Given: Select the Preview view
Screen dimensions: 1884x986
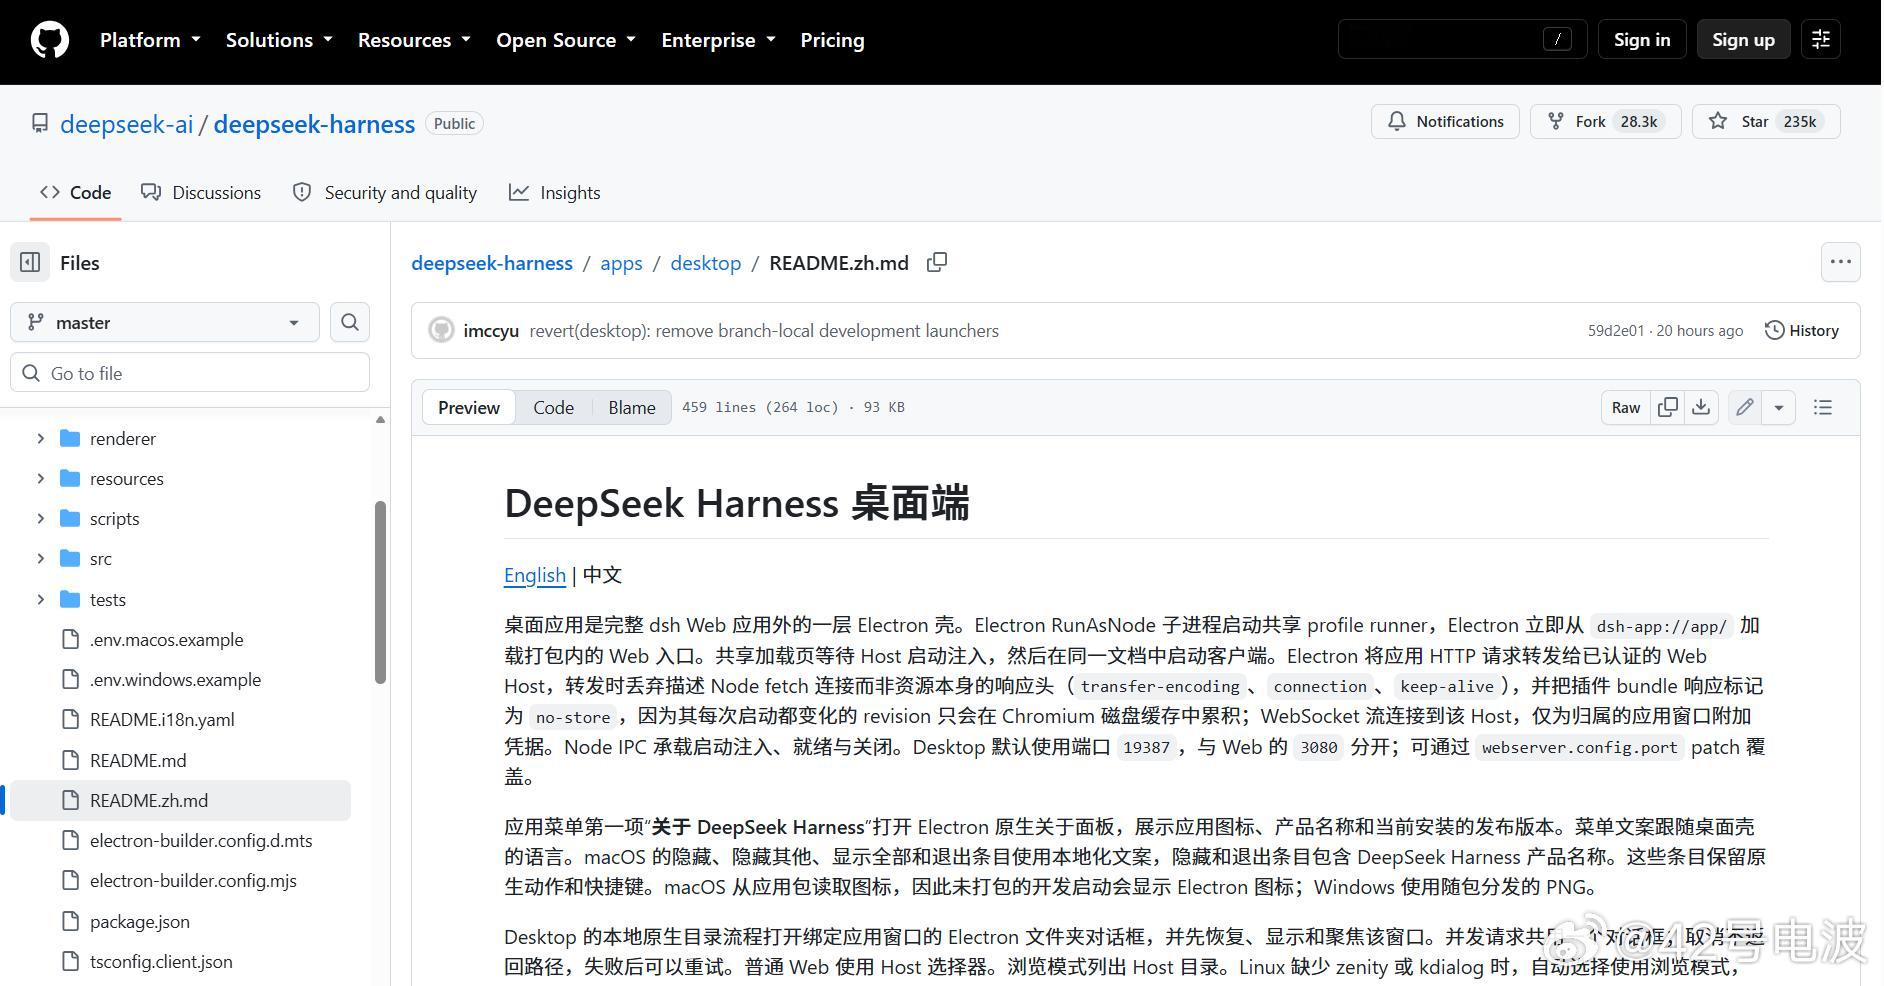Looking at the screenshot, I should (469, 407).
